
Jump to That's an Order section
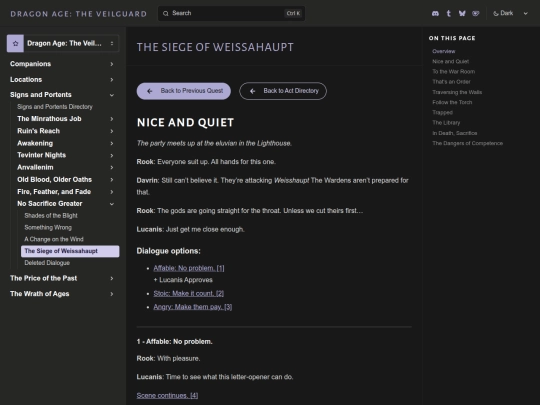click(451, 82)
